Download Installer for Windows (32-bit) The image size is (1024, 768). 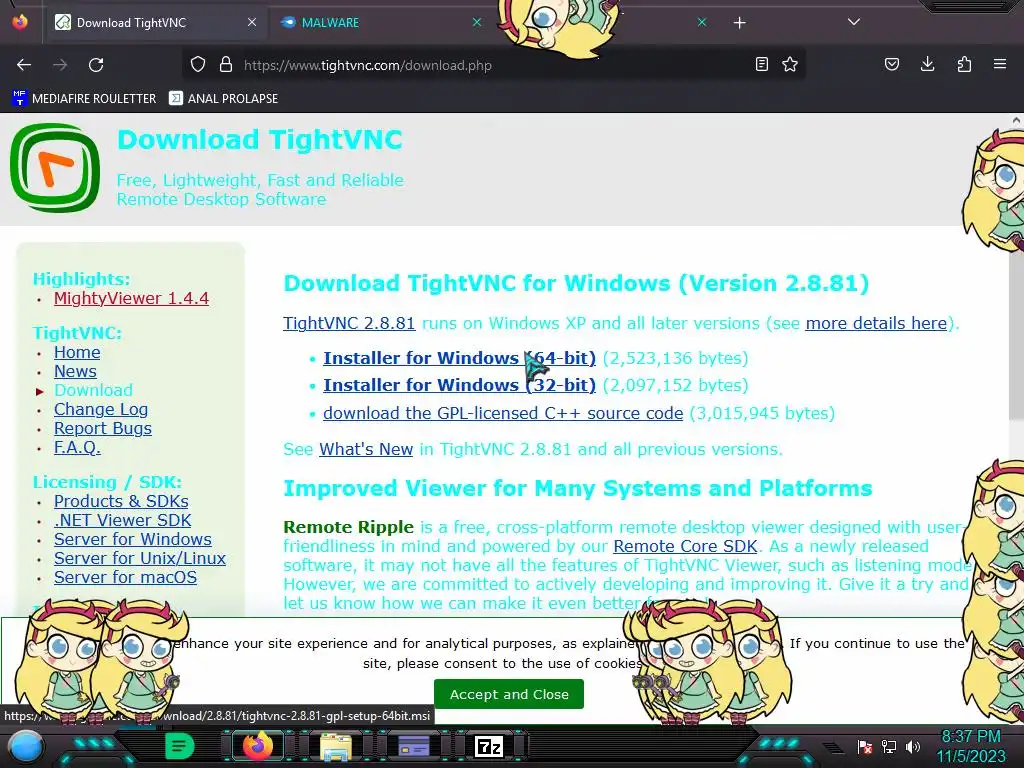459,385
